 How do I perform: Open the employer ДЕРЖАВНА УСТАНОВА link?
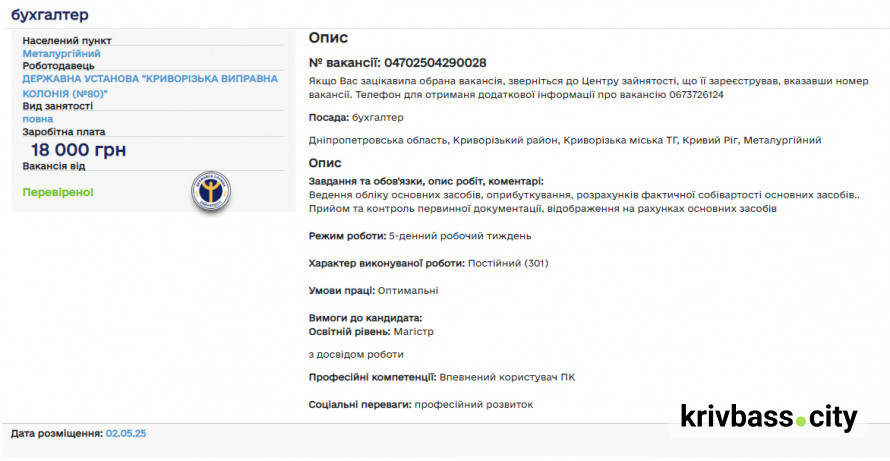coord(150,78)
